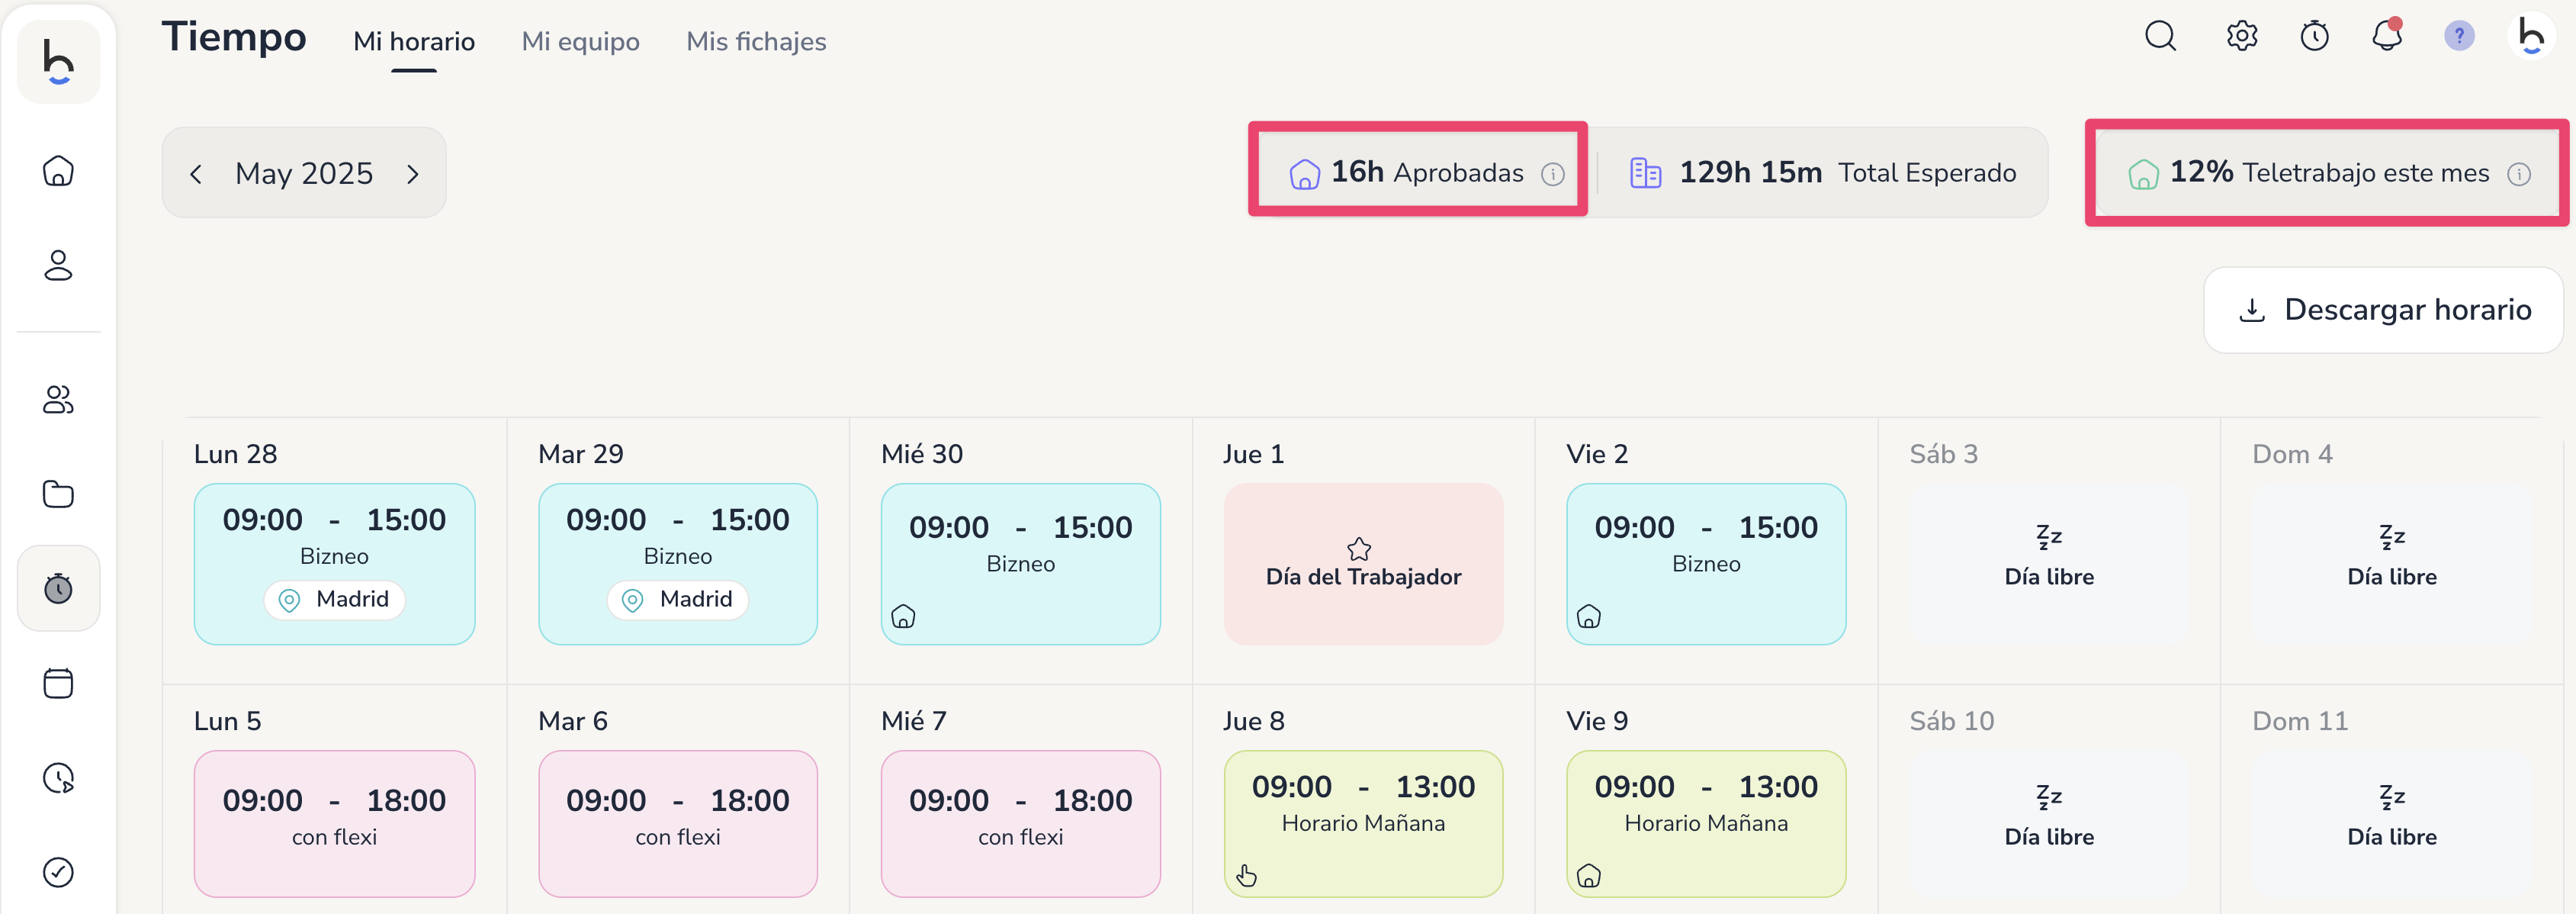
Task: Click the time clock icon in header
Action: [2314, 37]
